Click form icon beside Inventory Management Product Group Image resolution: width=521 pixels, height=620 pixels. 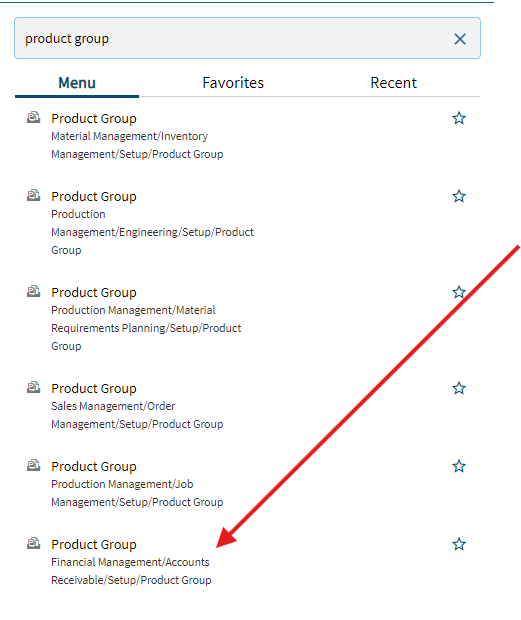point(34,117)
